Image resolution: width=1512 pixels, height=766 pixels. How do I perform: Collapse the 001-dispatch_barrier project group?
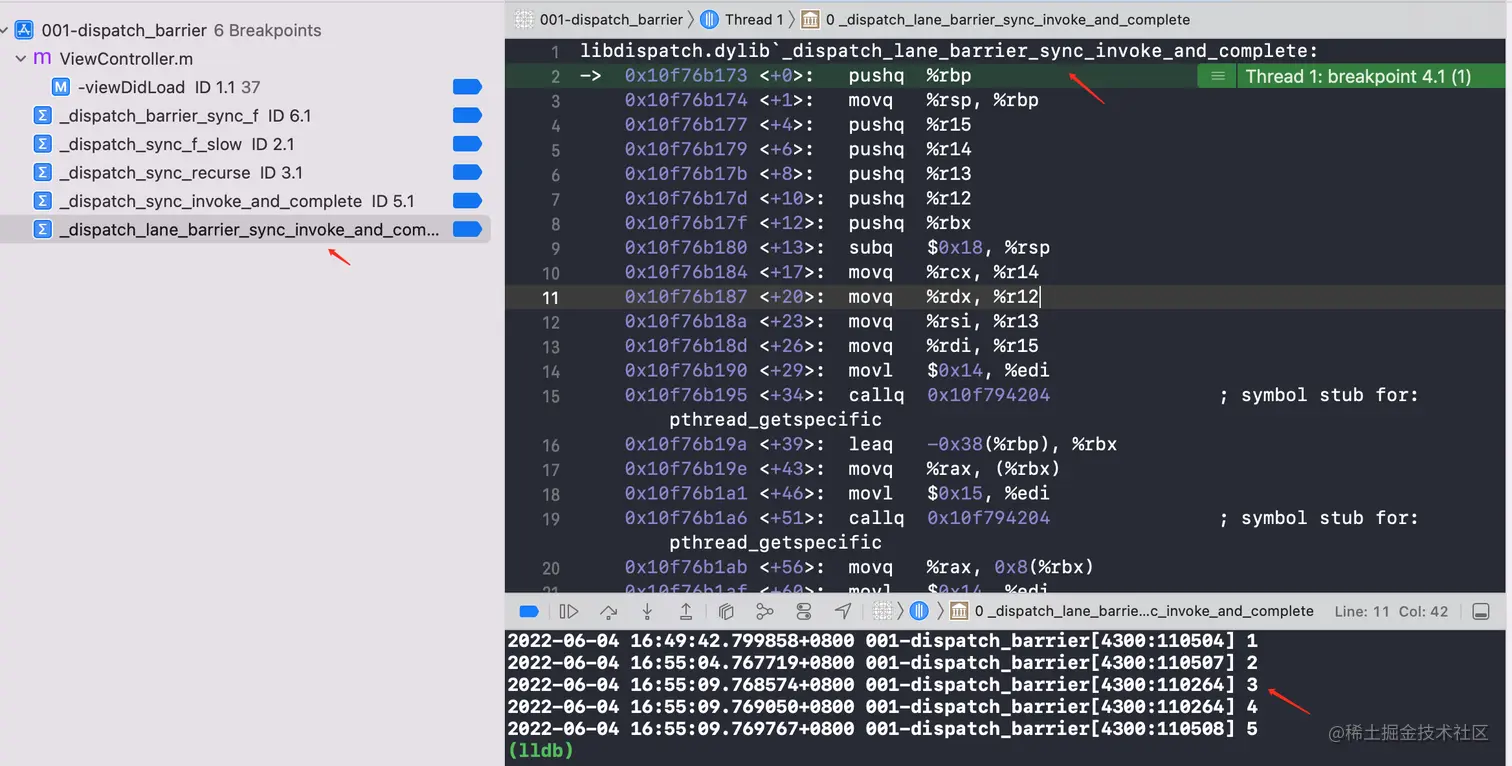5,30
